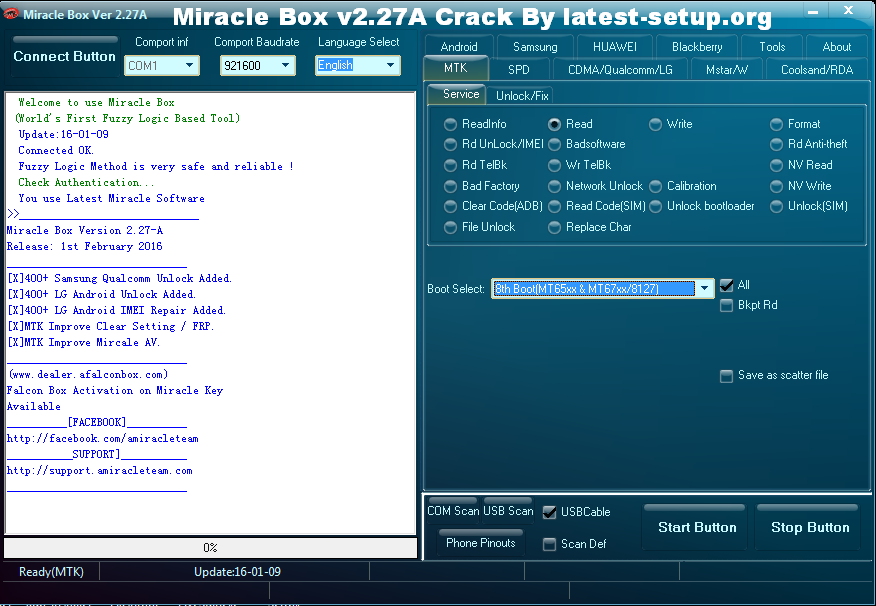
Task: Click the support.amiracleteam.com link text
Action: click(x=99, y=471)
